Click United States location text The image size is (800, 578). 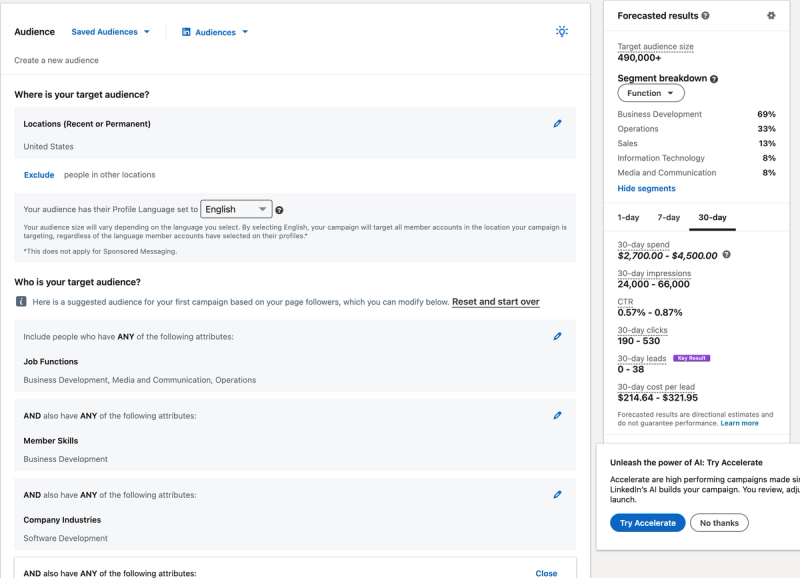click(x=48, y=146)
